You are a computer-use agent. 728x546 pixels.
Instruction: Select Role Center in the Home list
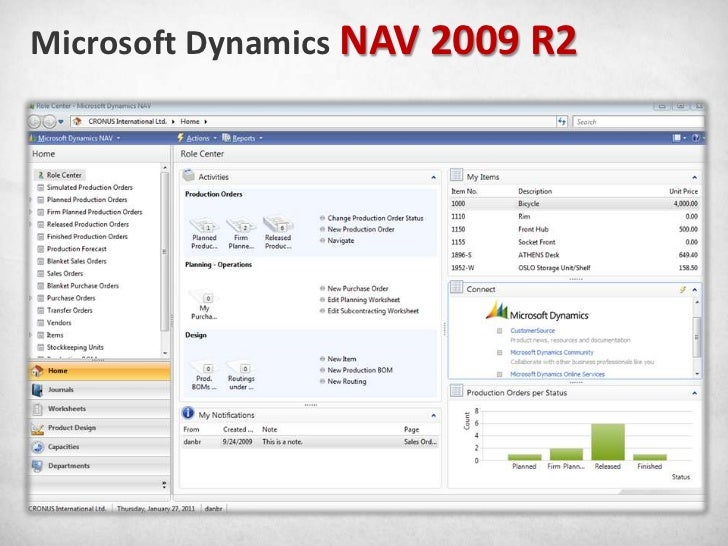[59, 175]
